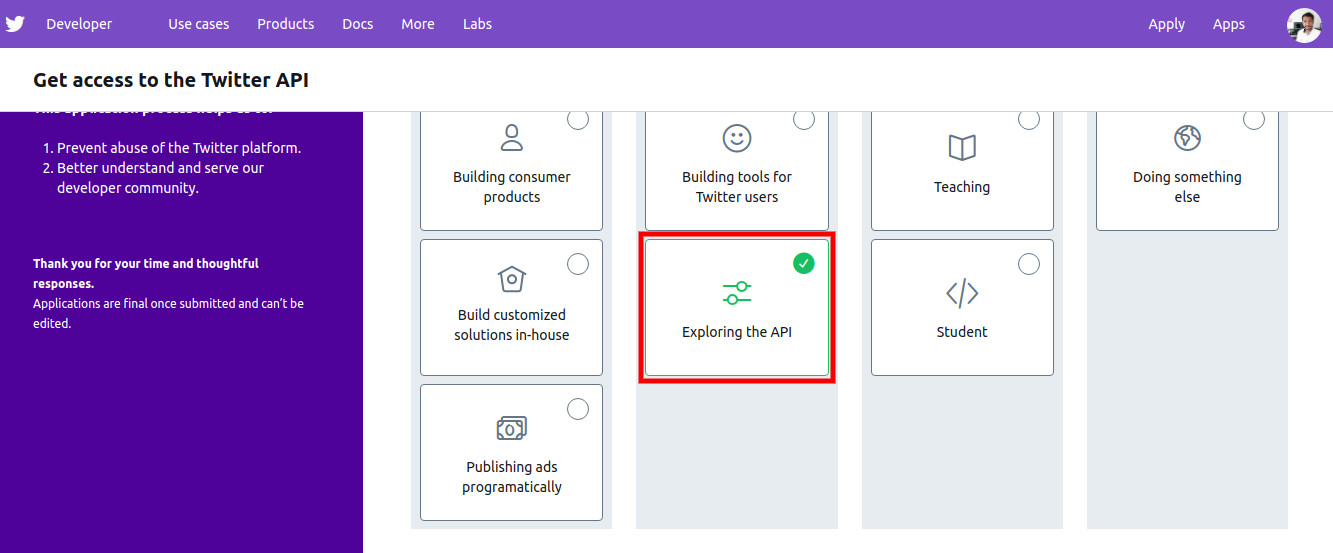Select the Student radio button
The height and width of the screenshot is (553, 1333).
coord(1029,264)
